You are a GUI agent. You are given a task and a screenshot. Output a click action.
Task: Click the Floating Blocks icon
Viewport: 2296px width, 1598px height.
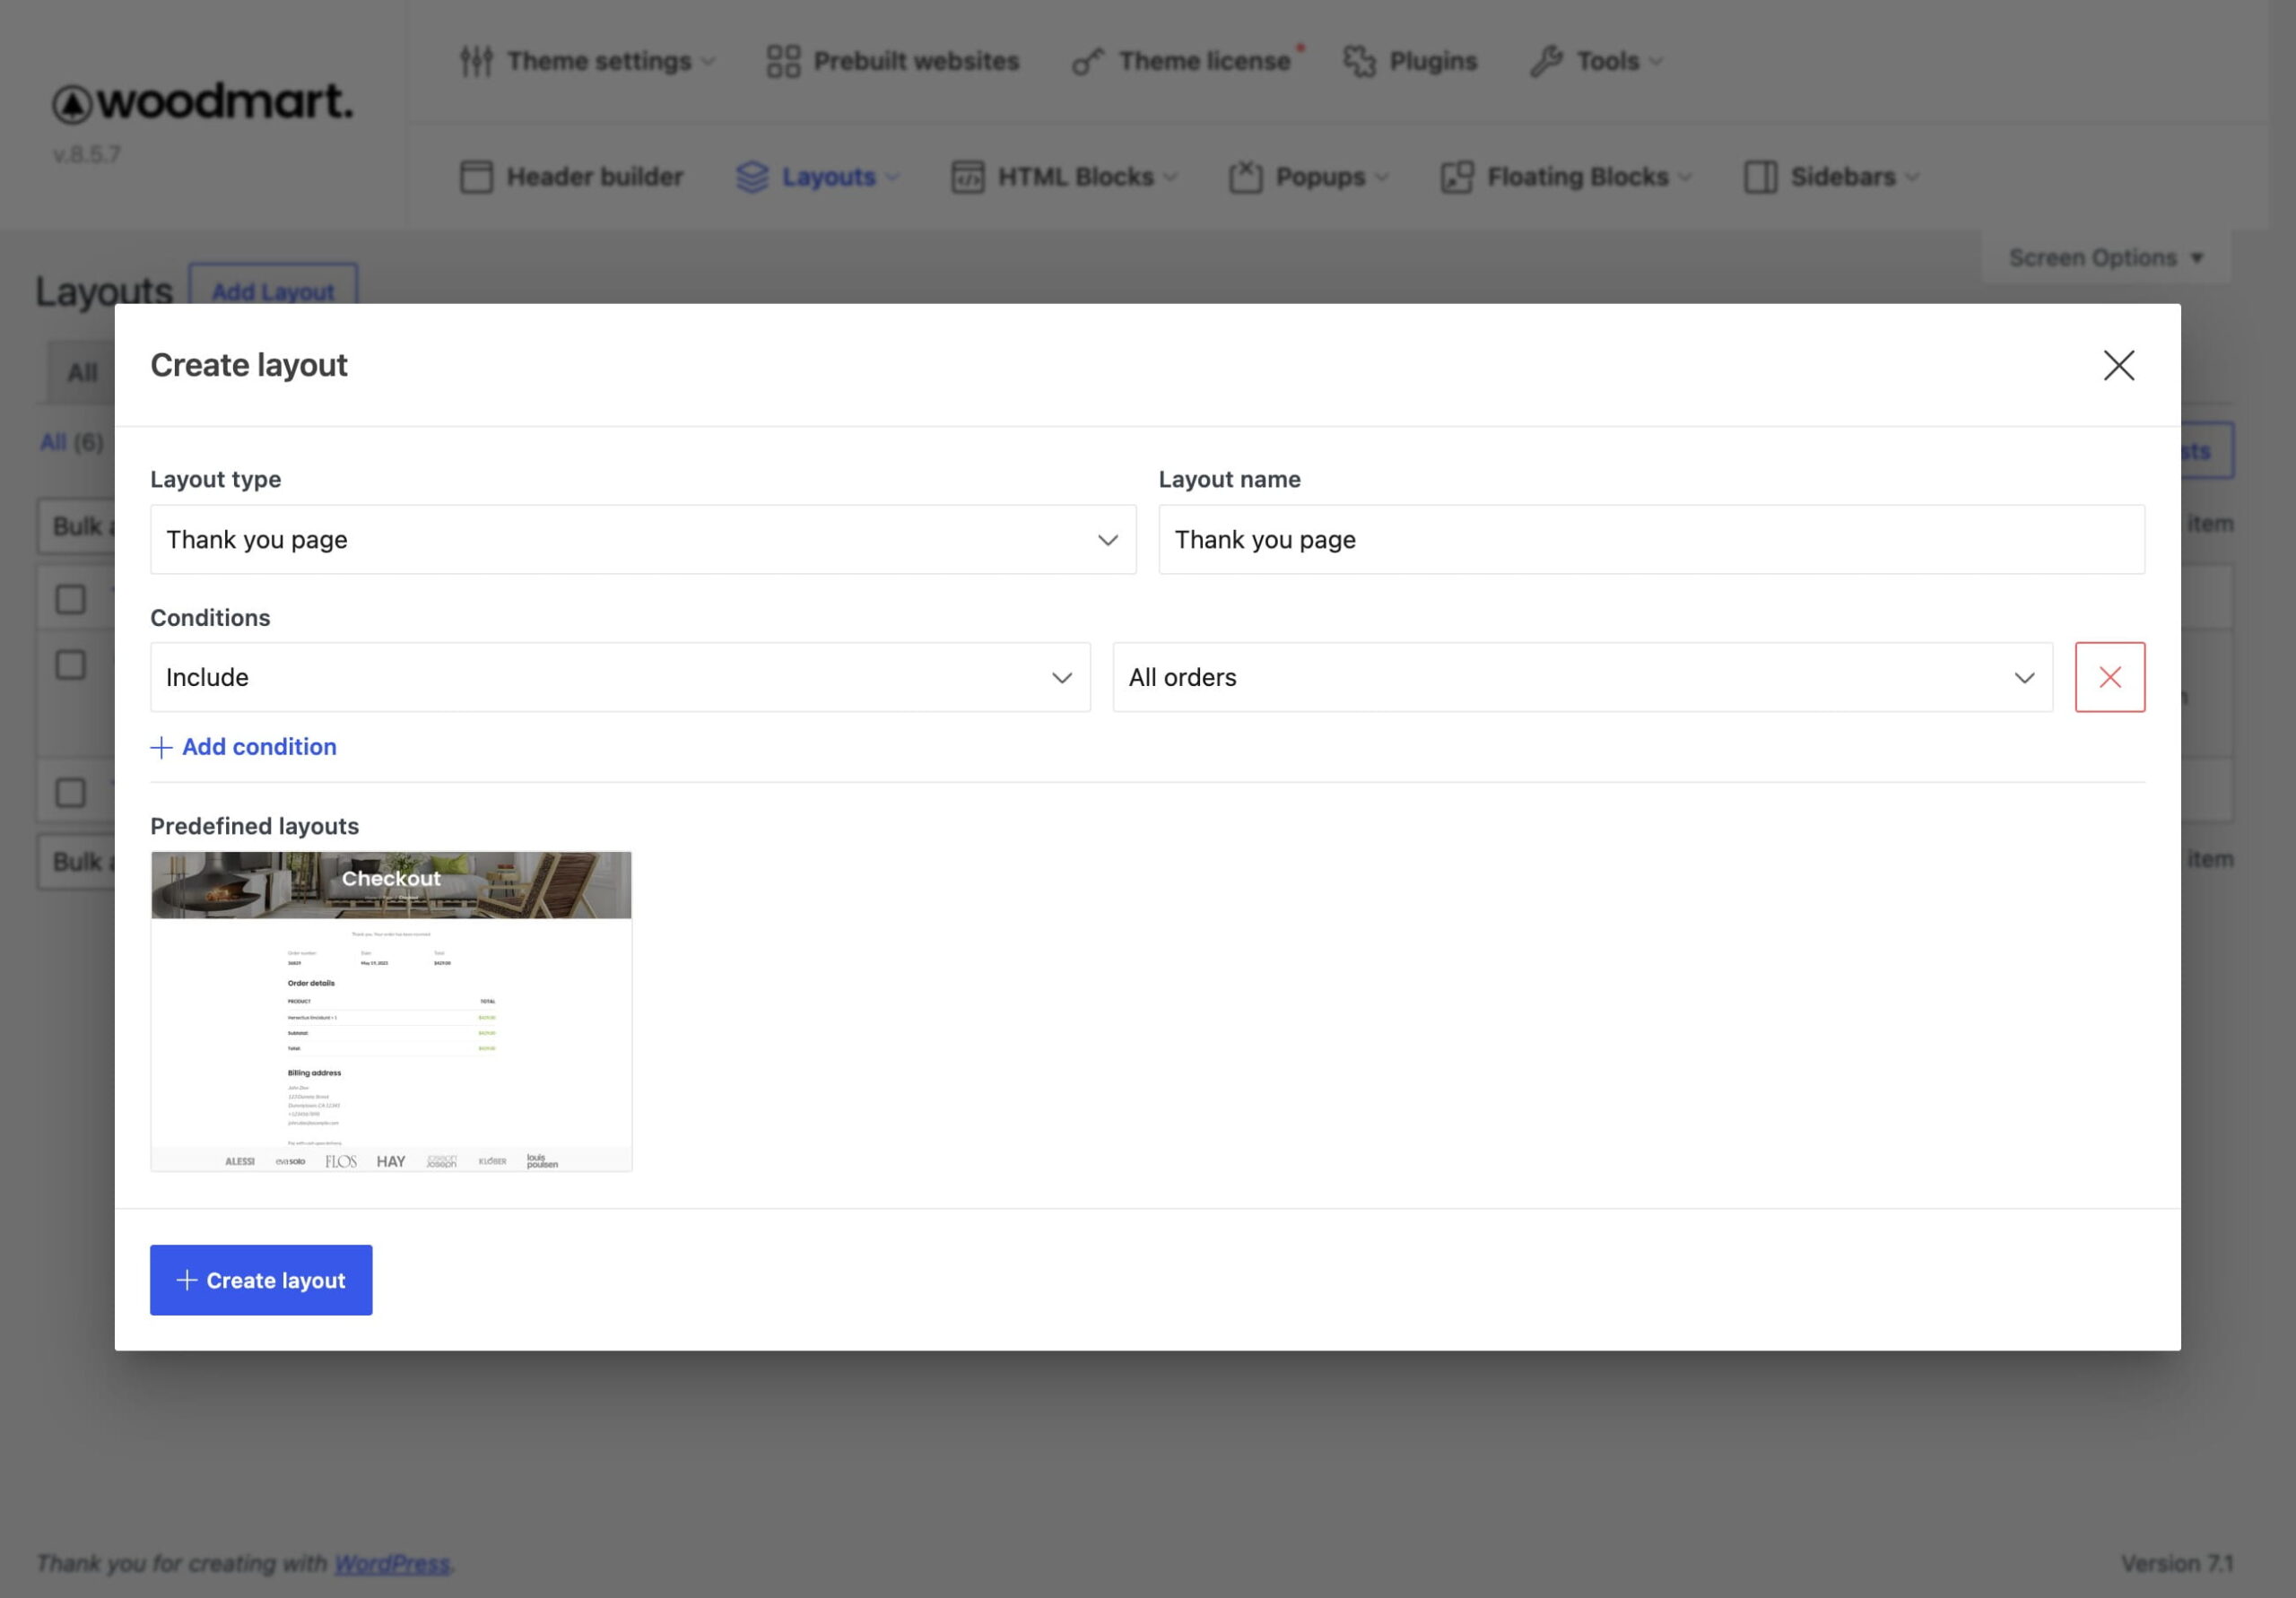point(1457,177)
